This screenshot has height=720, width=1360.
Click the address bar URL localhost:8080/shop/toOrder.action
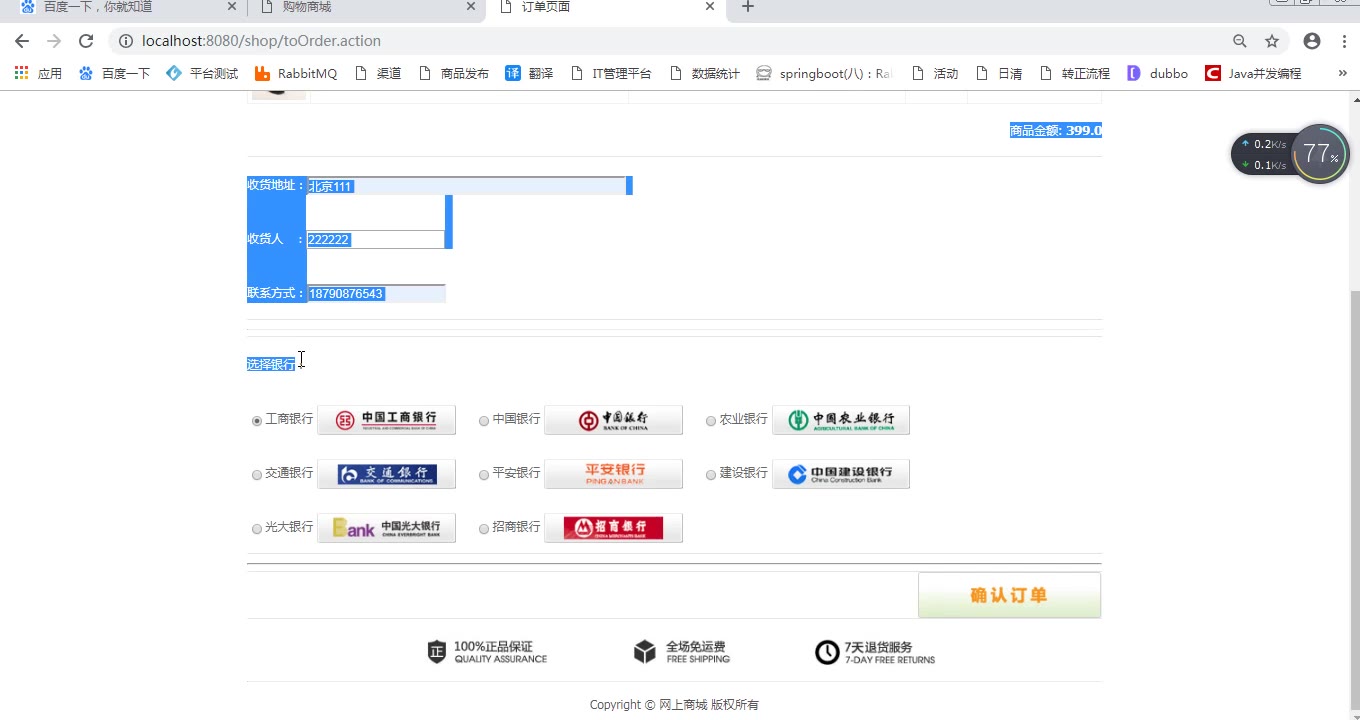point(261,41)
